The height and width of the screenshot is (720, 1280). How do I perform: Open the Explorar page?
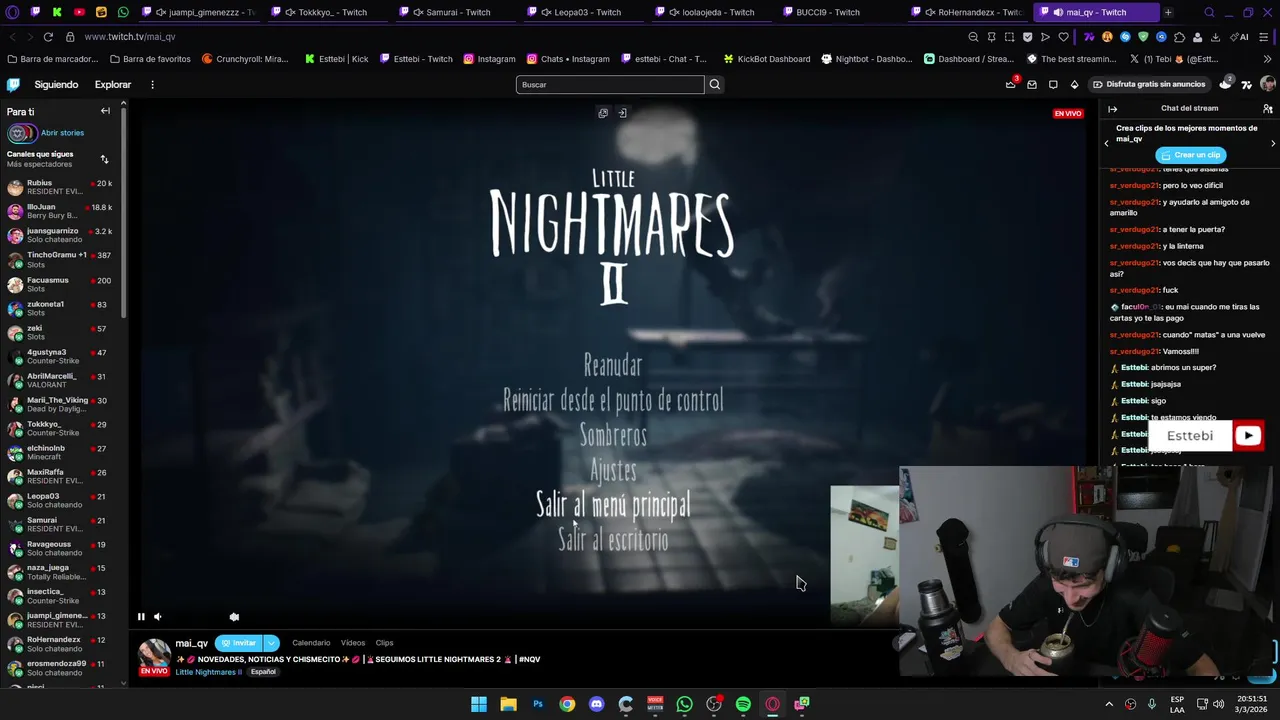113,85
